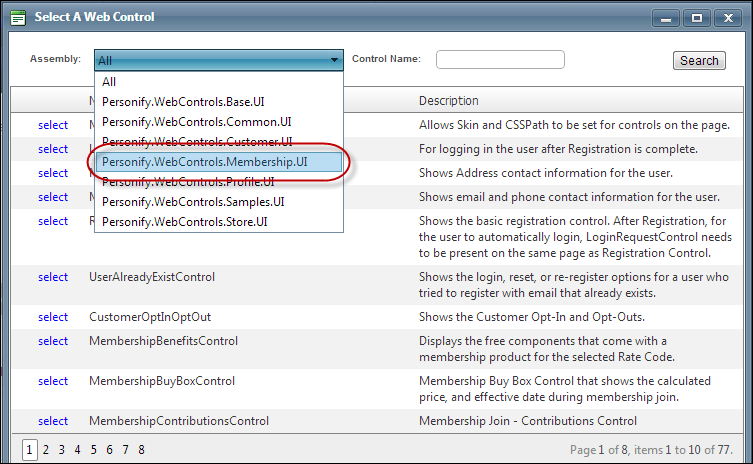753x464 pixels.
Task: Select the CustomerOptInOptOut row
Action: [x=53, y=317]
